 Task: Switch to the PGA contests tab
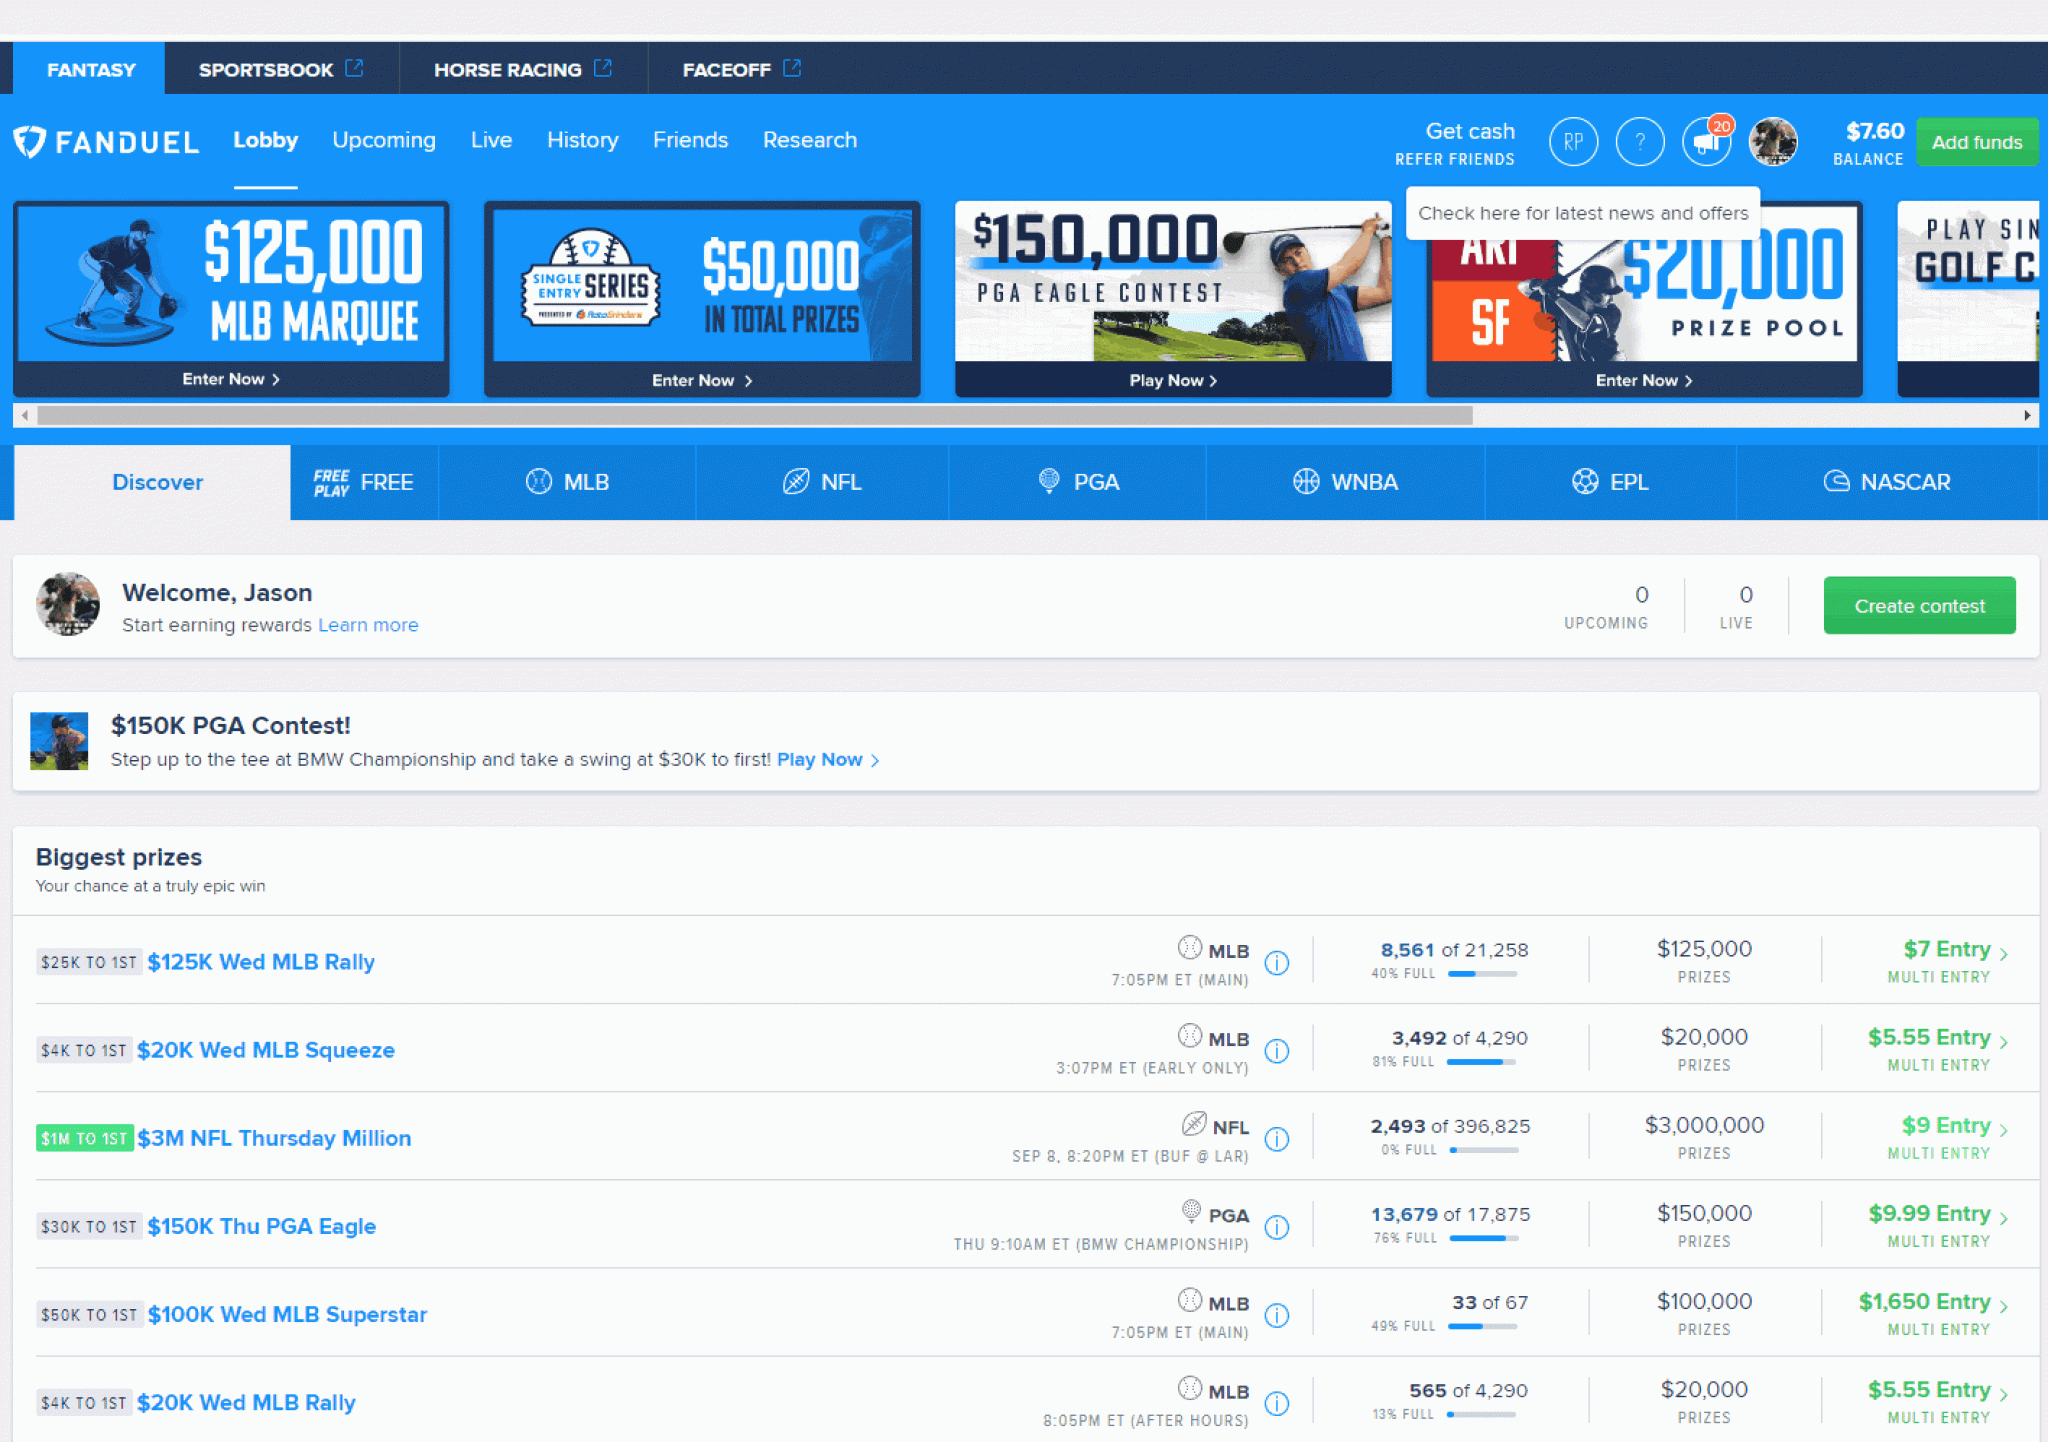pyautogui.click(x=1078, y=482)
